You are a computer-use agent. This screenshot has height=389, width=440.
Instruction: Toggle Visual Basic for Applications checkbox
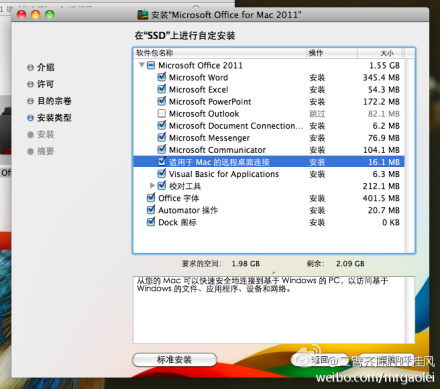point(162,174)
